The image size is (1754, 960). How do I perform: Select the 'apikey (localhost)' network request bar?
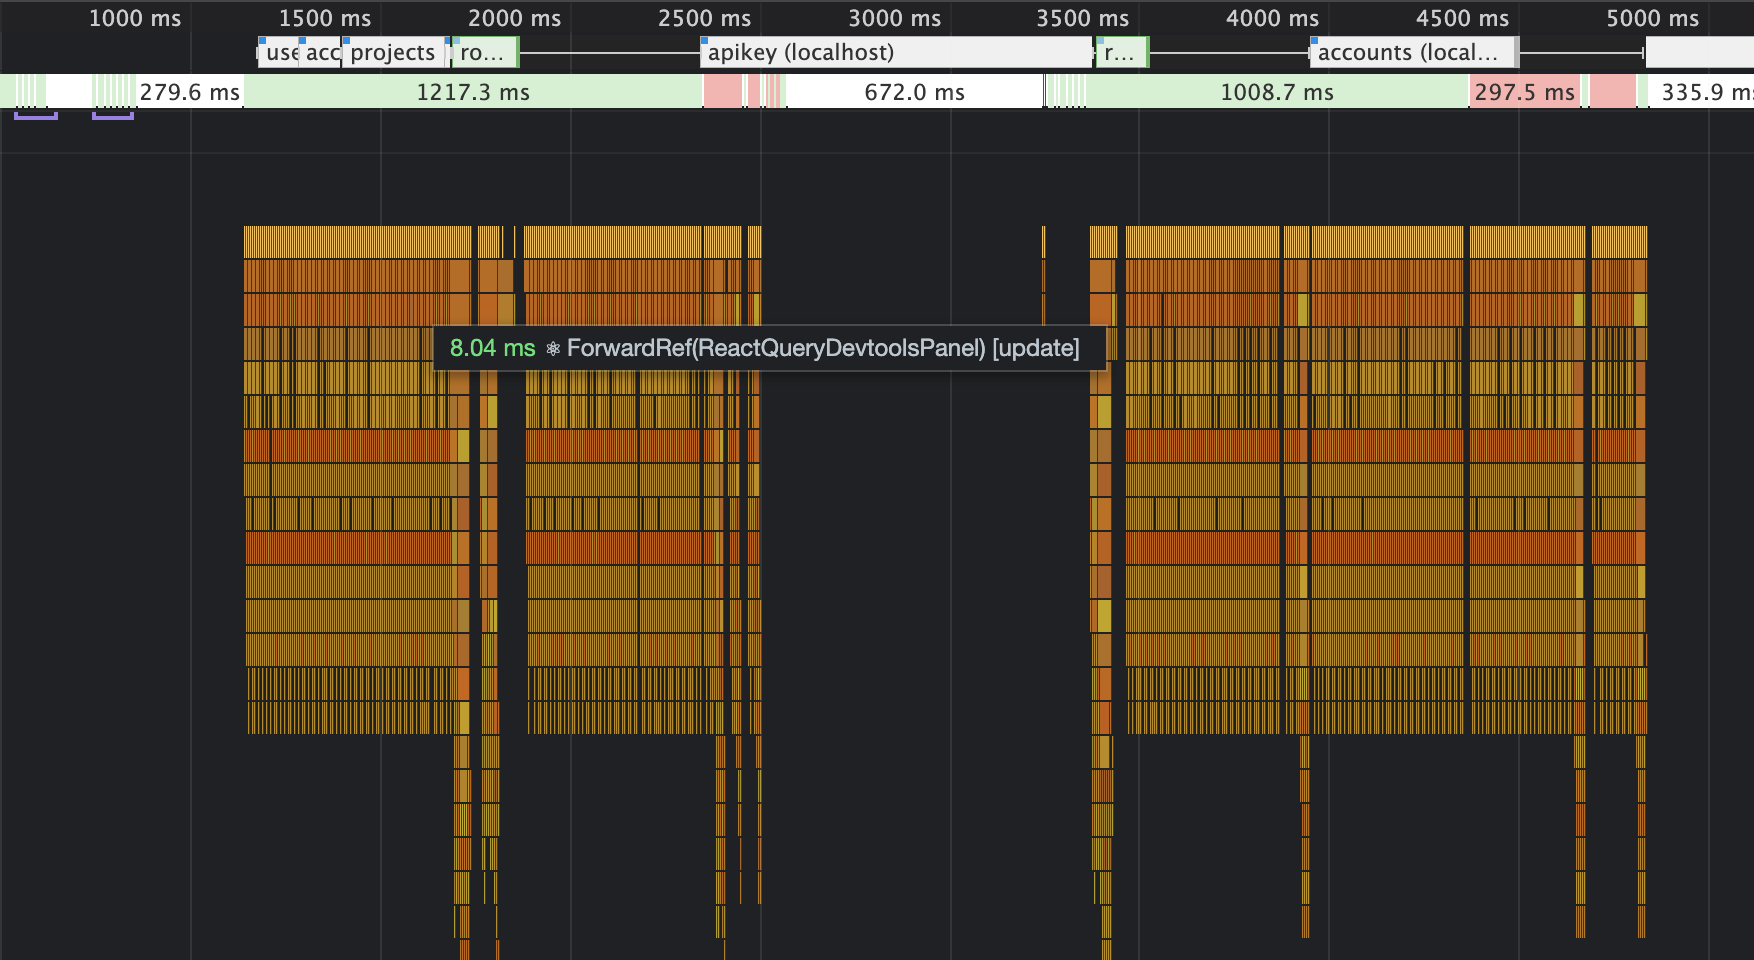[897, 53]
